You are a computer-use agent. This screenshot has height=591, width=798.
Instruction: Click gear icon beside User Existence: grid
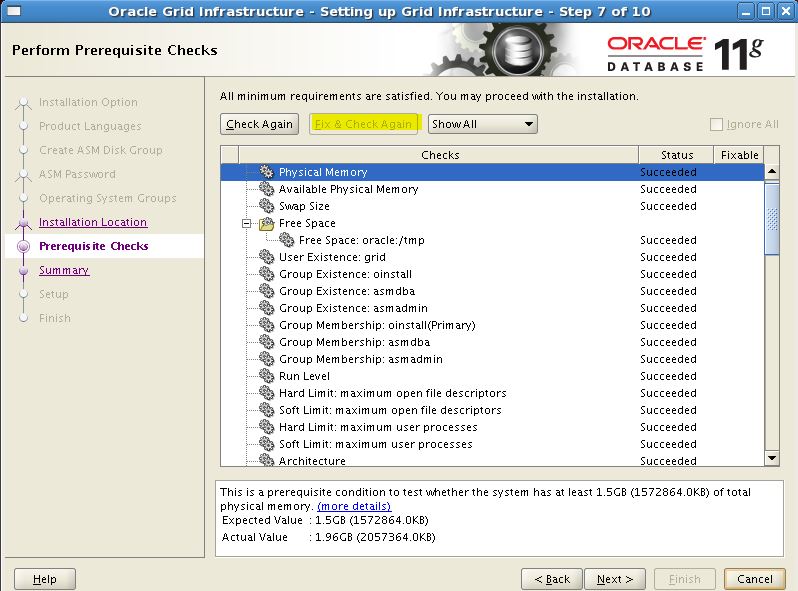coord(266,257)
